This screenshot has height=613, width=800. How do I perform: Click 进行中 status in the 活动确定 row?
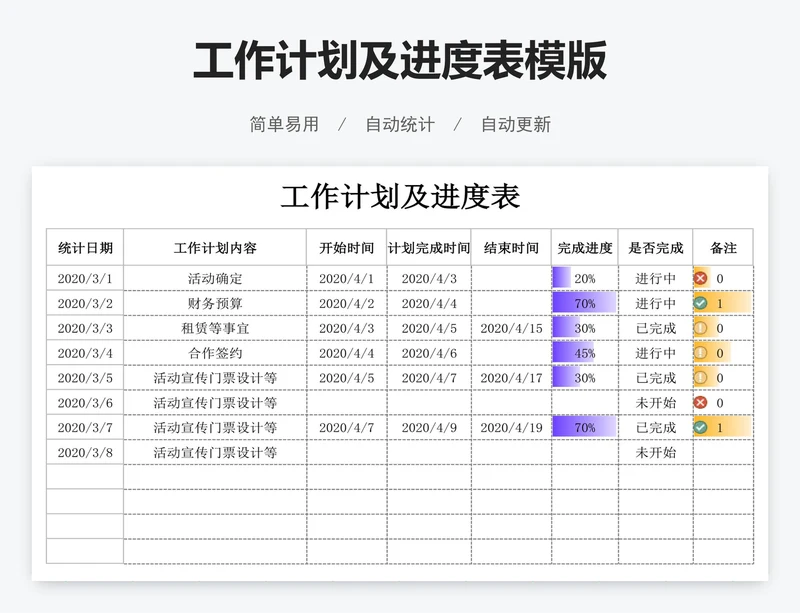tap(656, 278)
